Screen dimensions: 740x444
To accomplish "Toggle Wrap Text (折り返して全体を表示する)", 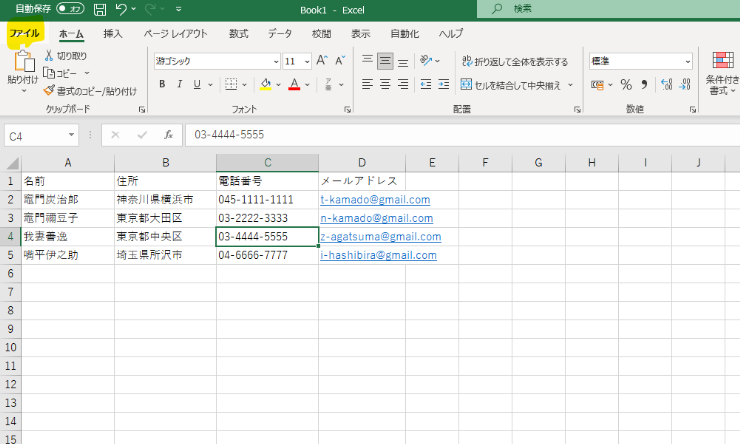I will coord(514,61).
